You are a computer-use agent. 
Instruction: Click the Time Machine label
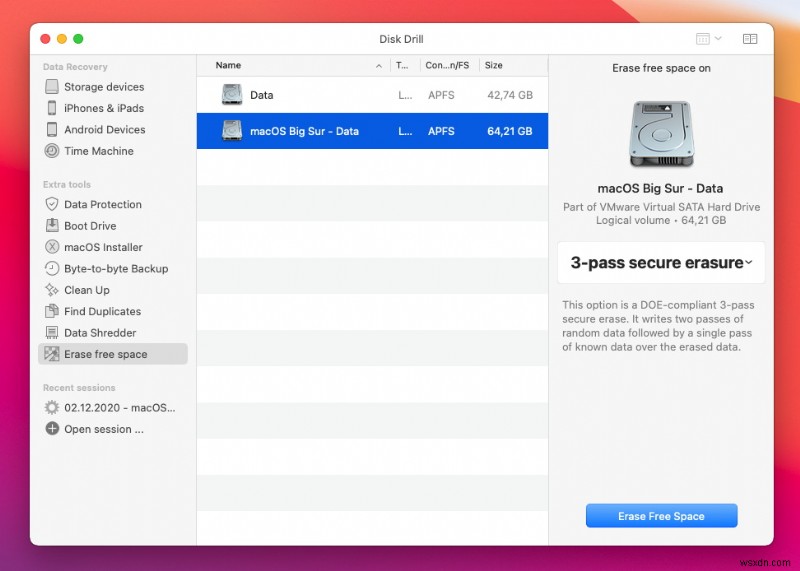click(x=99, y=151)
